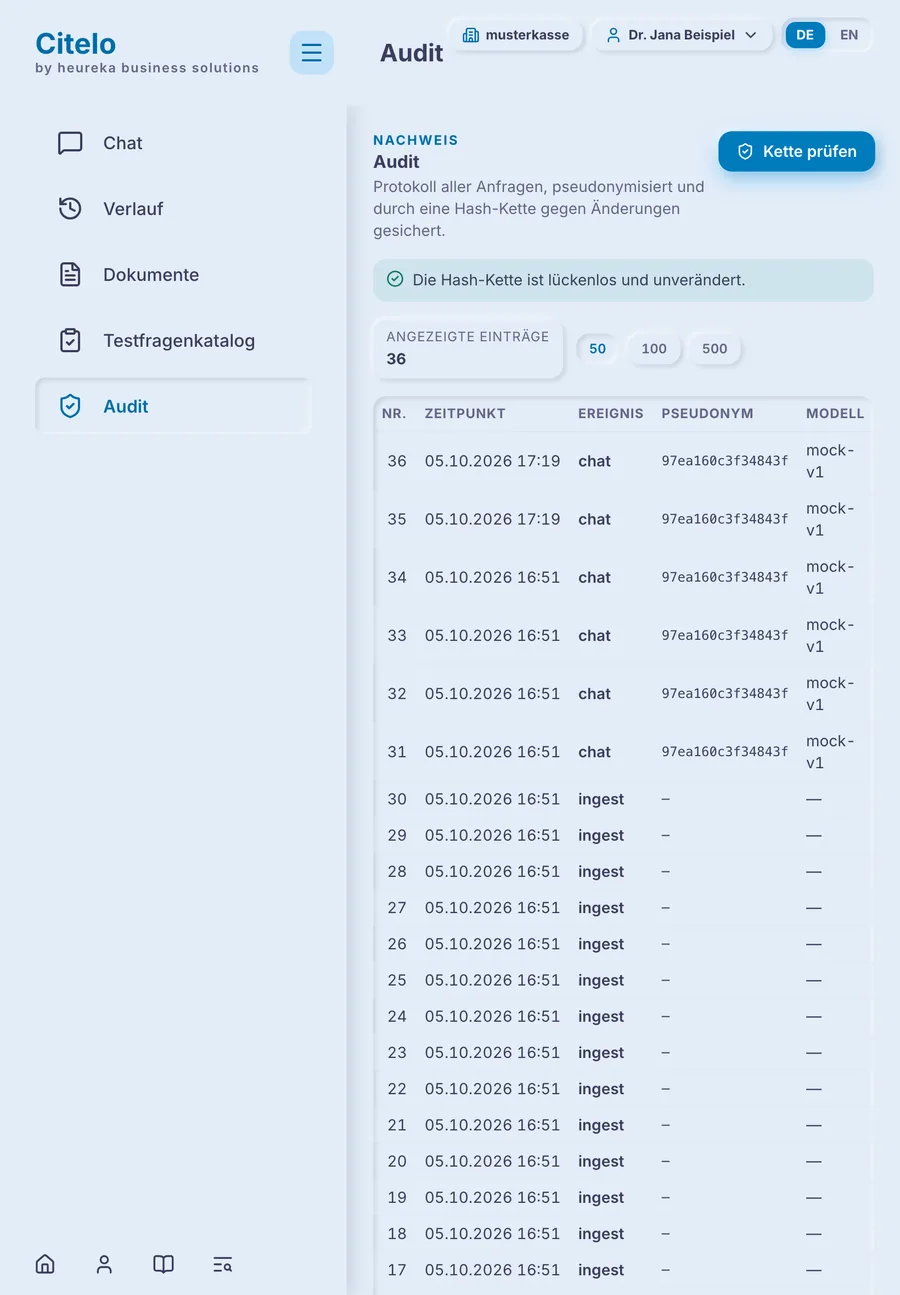Click the mock-v1 model in row 32
Screen dimensions: 900x1295
coord(830,693)
